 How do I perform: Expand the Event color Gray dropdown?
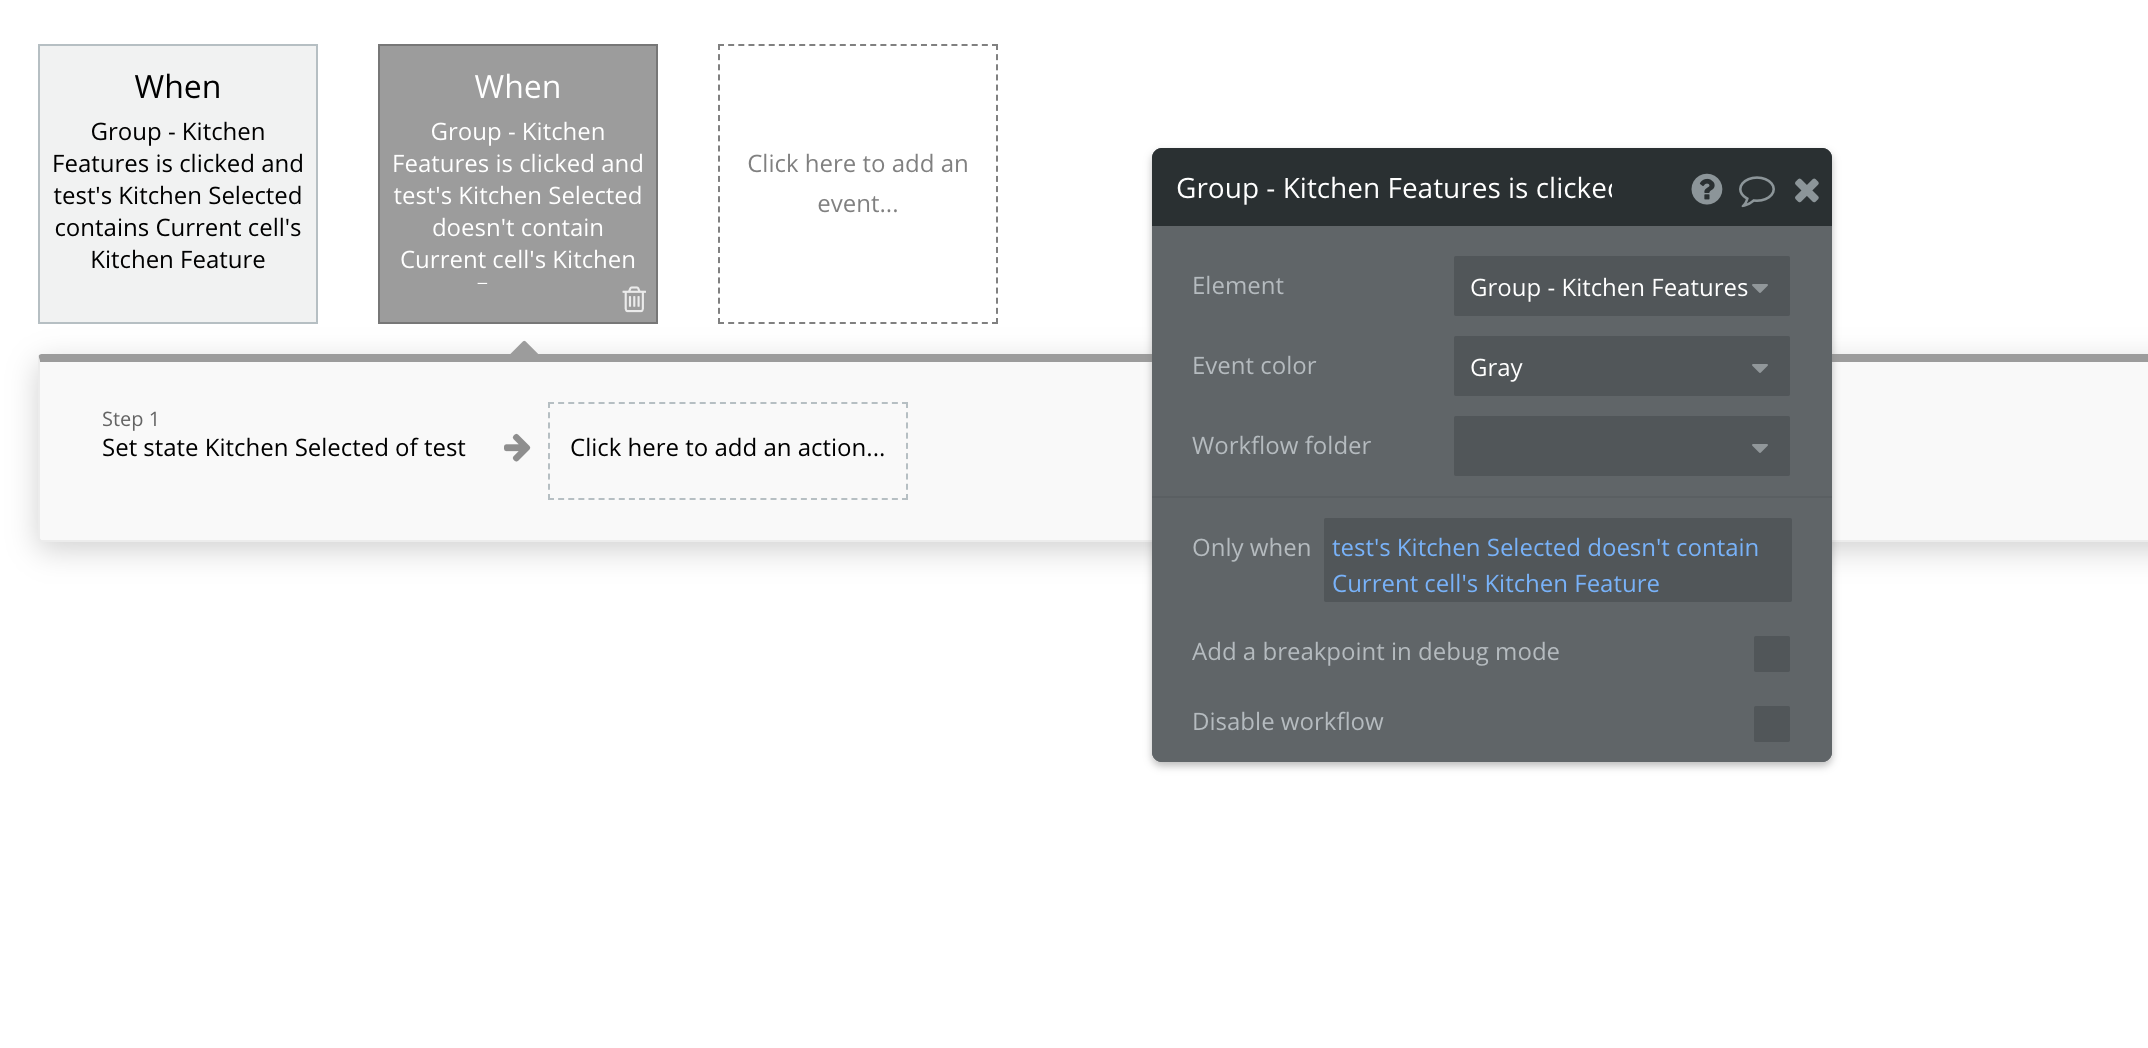pyautogui.click(x=1608, y=367)
